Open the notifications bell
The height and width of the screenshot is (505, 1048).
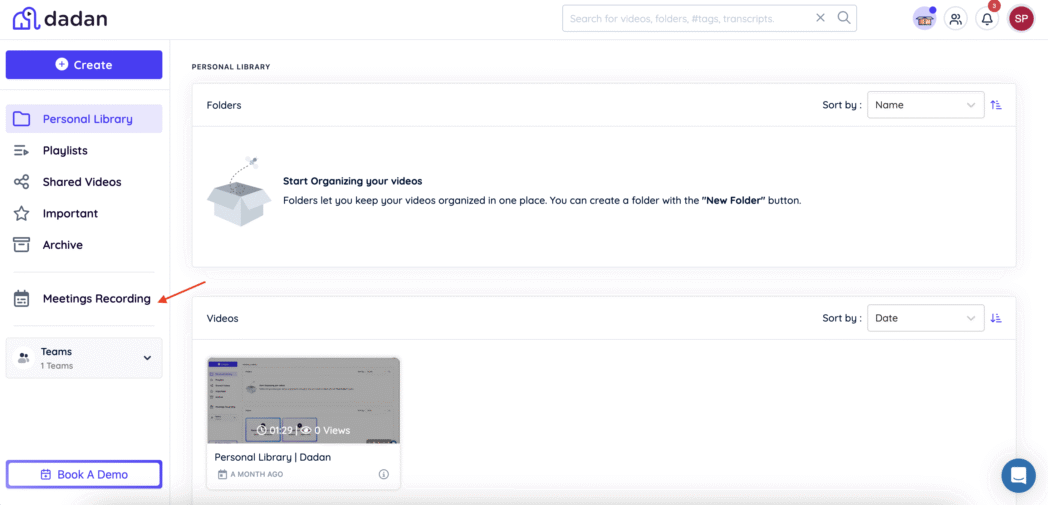tap(987, 19)
